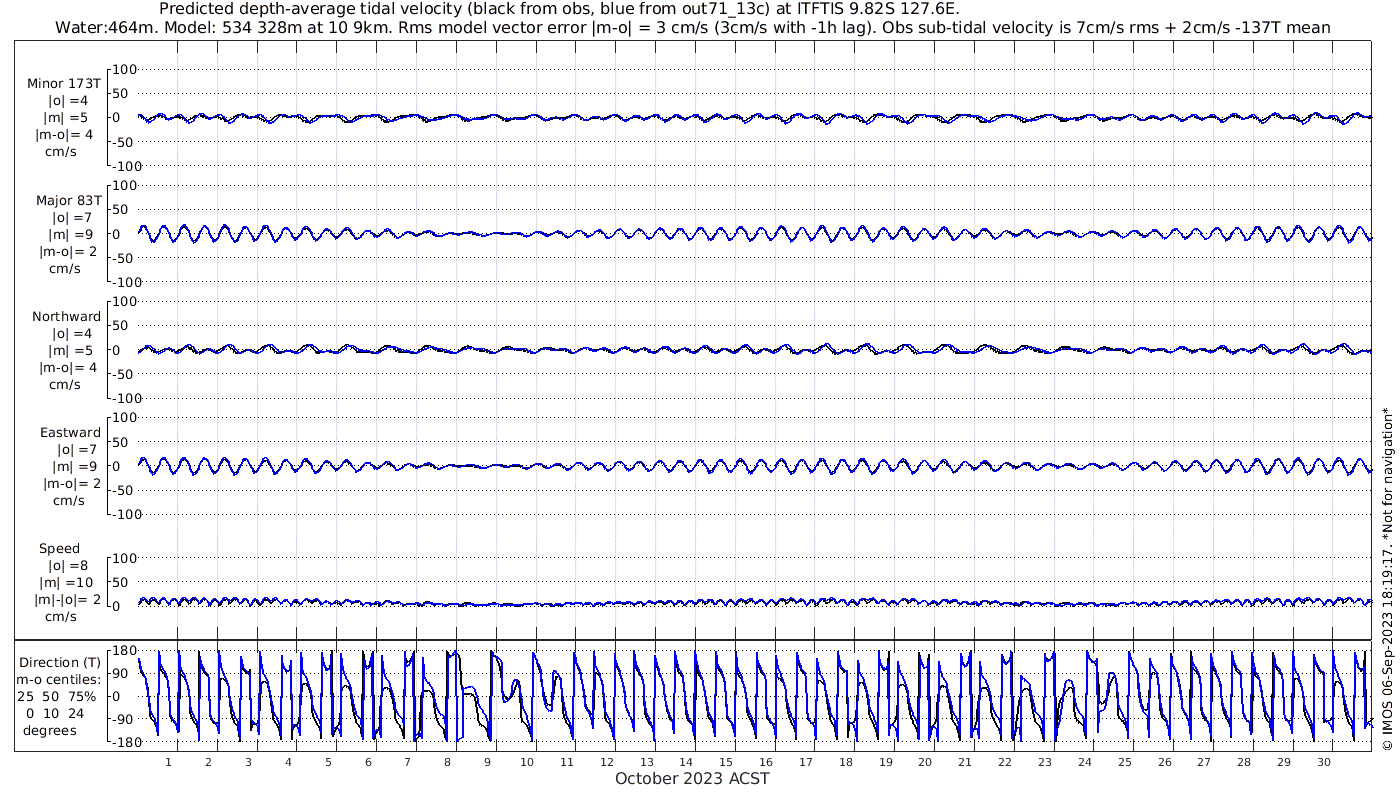This screenshot has width=1400, height=800.
Task: Select the 'Major 83T' panel label
Action: coord(69,201)
